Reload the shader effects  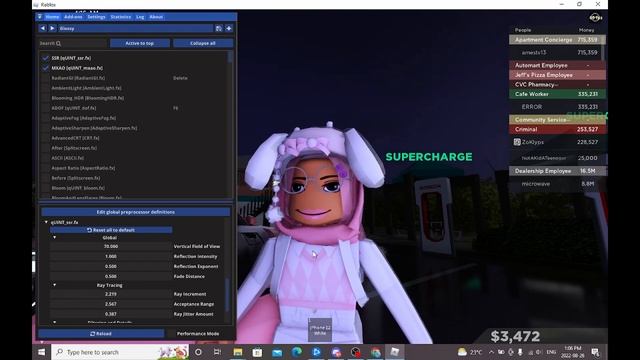tap(101, 334)
